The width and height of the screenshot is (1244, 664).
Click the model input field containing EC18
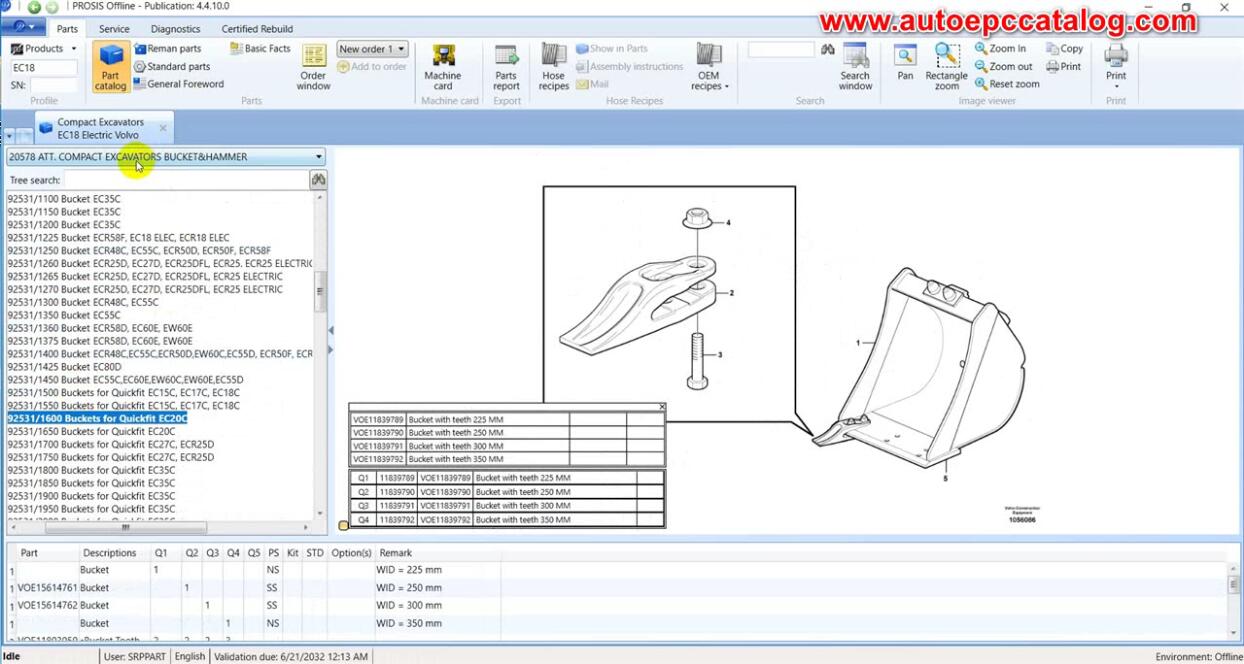click(x=43, y=68)
